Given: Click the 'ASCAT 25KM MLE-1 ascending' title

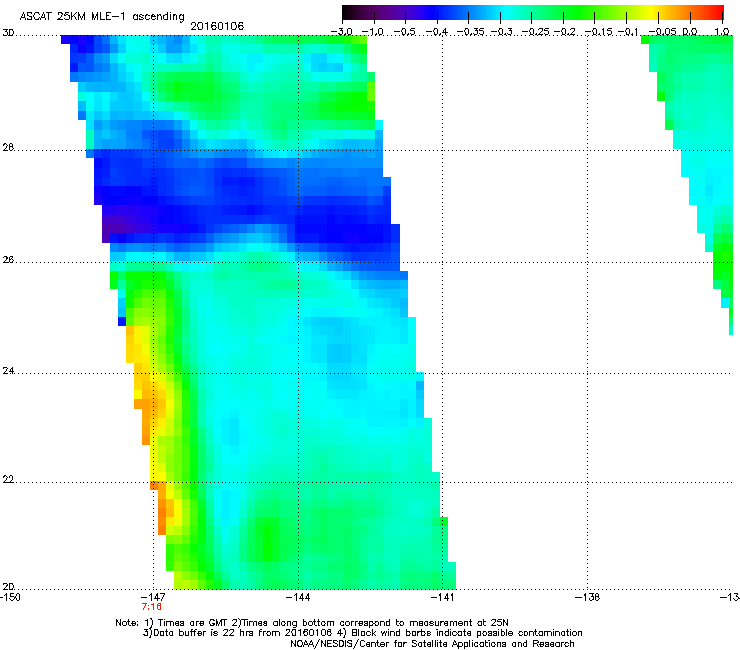Looking at the screenshot, I should pyautogui.click(x=102, y=17).
